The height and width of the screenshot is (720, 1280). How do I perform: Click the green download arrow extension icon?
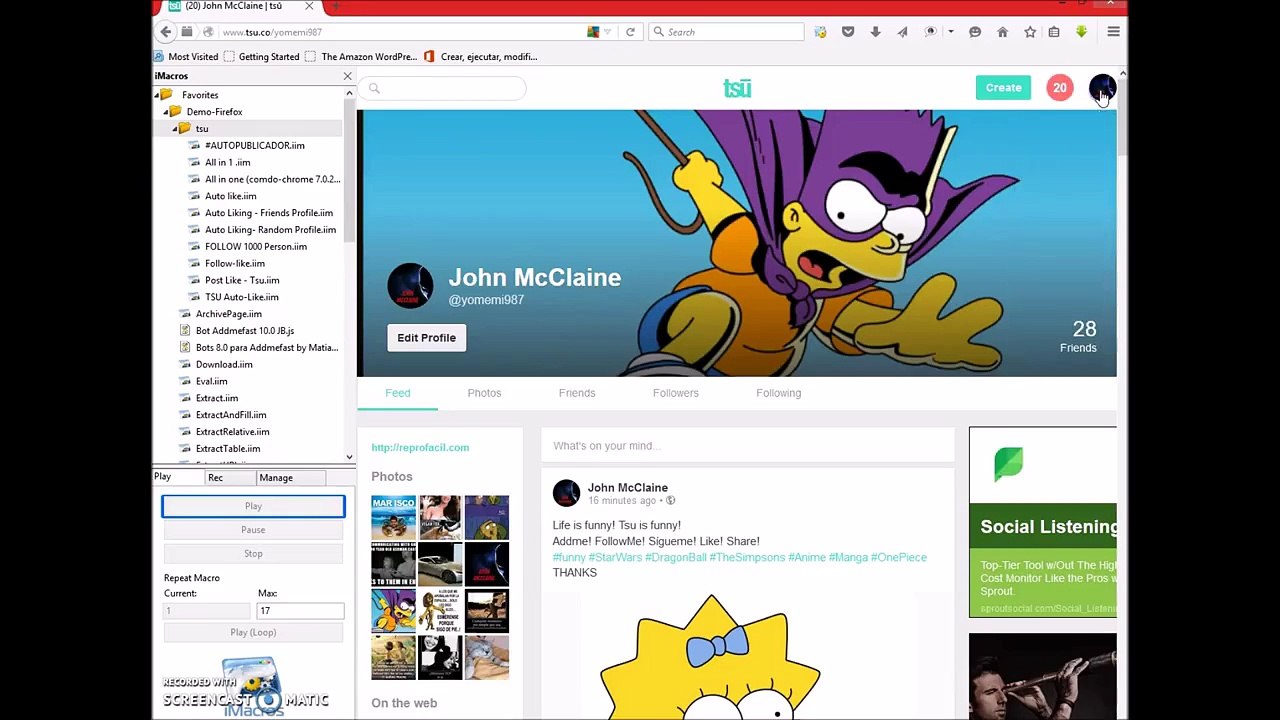1081,32
